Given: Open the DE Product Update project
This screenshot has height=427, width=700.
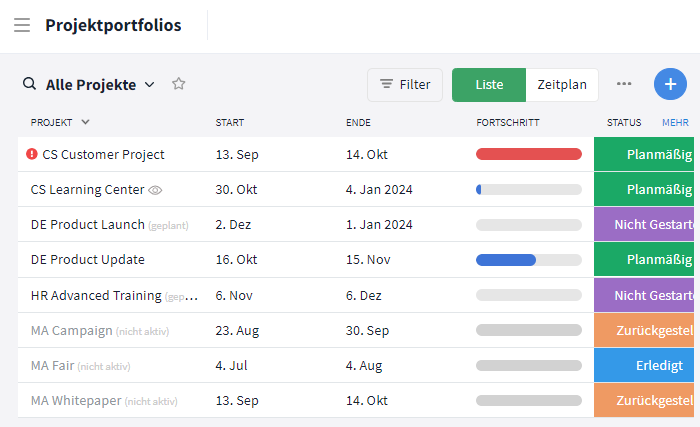Looking at the screenshot, I should 88,259.
